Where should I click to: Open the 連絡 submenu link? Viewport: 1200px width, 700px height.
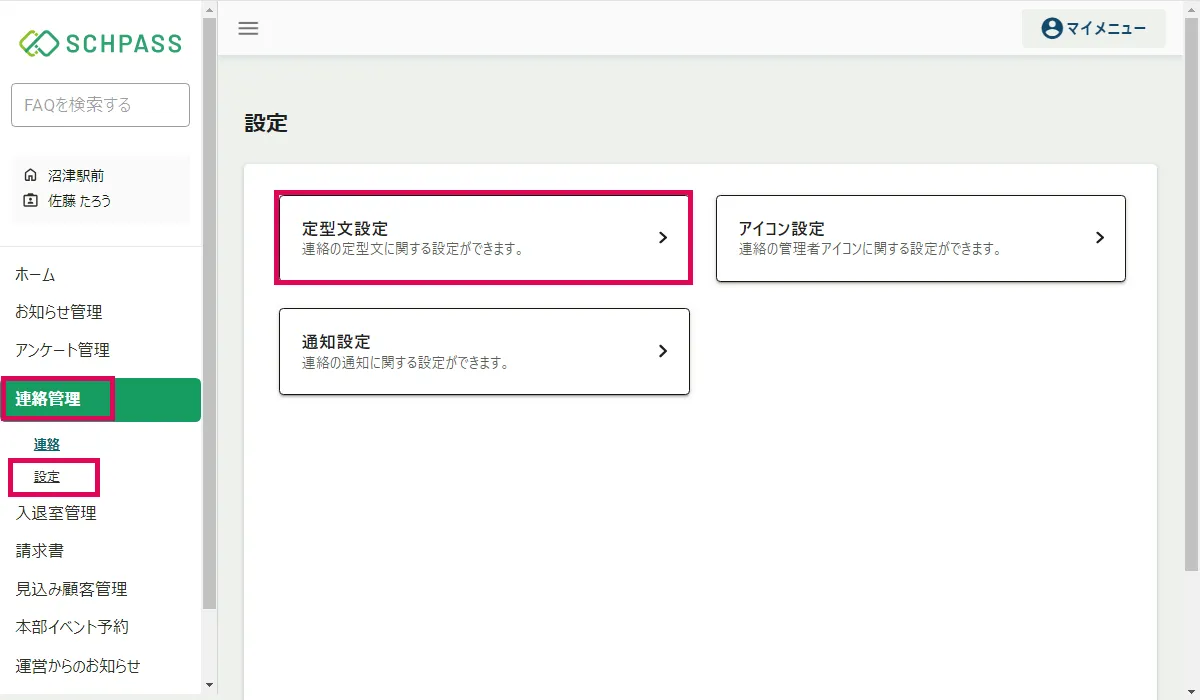pyautogui.click(x=47, y=444)
